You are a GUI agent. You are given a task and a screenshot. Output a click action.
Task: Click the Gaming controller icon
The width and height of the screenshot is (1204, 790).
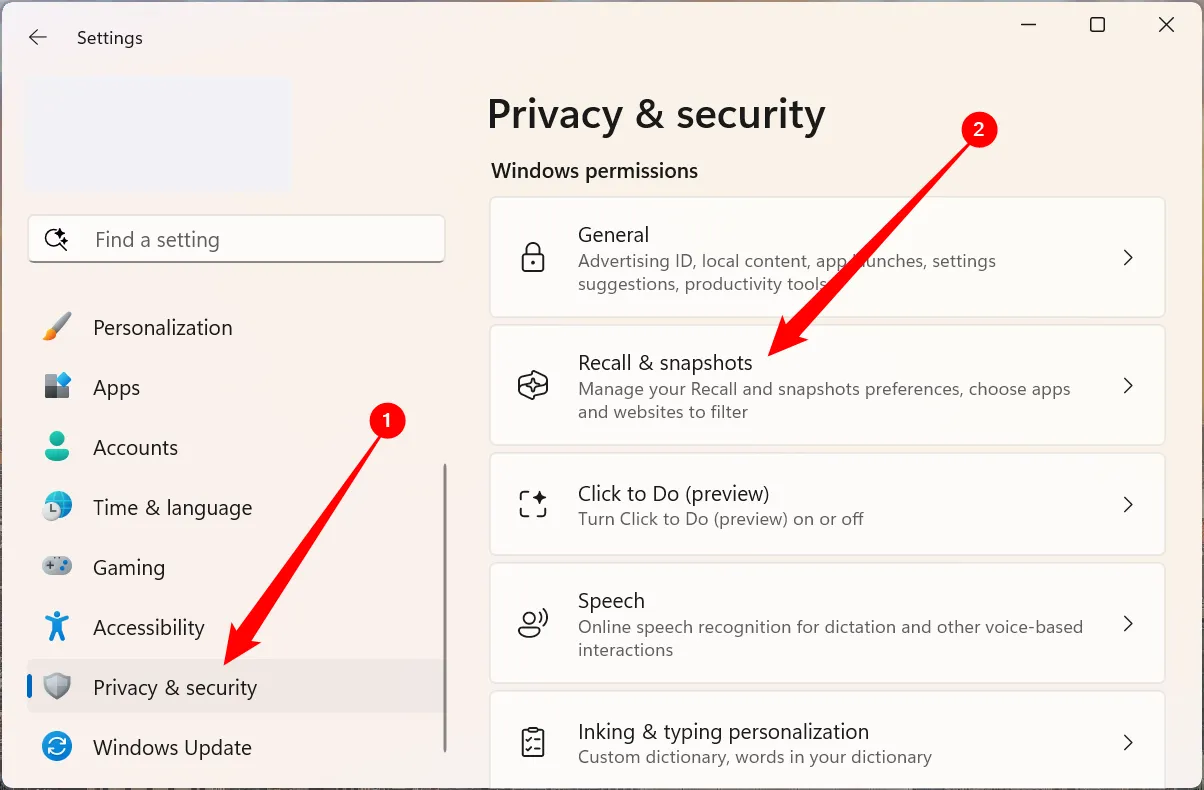tap(57, 567)
